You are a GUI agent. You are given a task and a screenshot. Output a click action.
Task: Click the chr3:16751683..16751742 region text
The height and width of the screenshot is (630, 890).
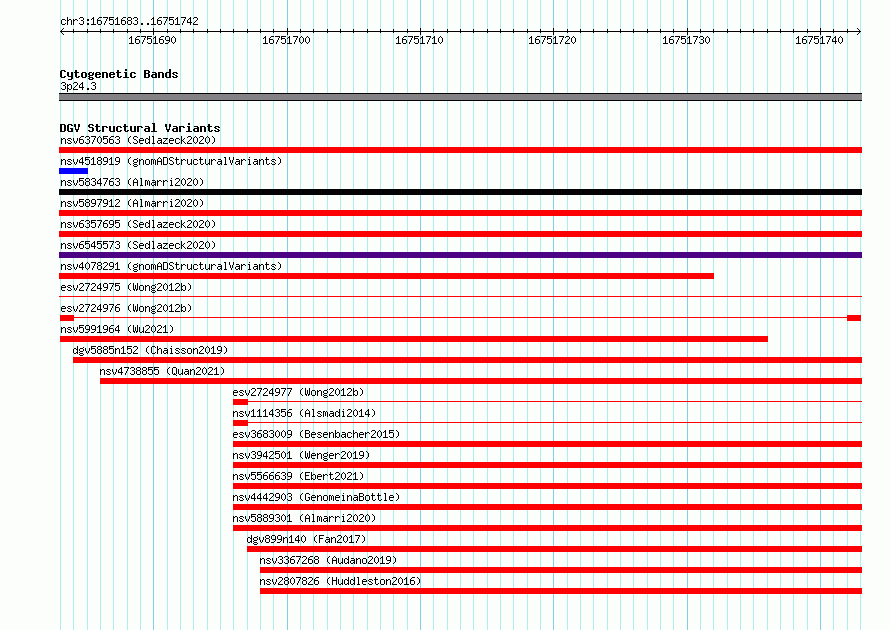click(x=129, y=21)
